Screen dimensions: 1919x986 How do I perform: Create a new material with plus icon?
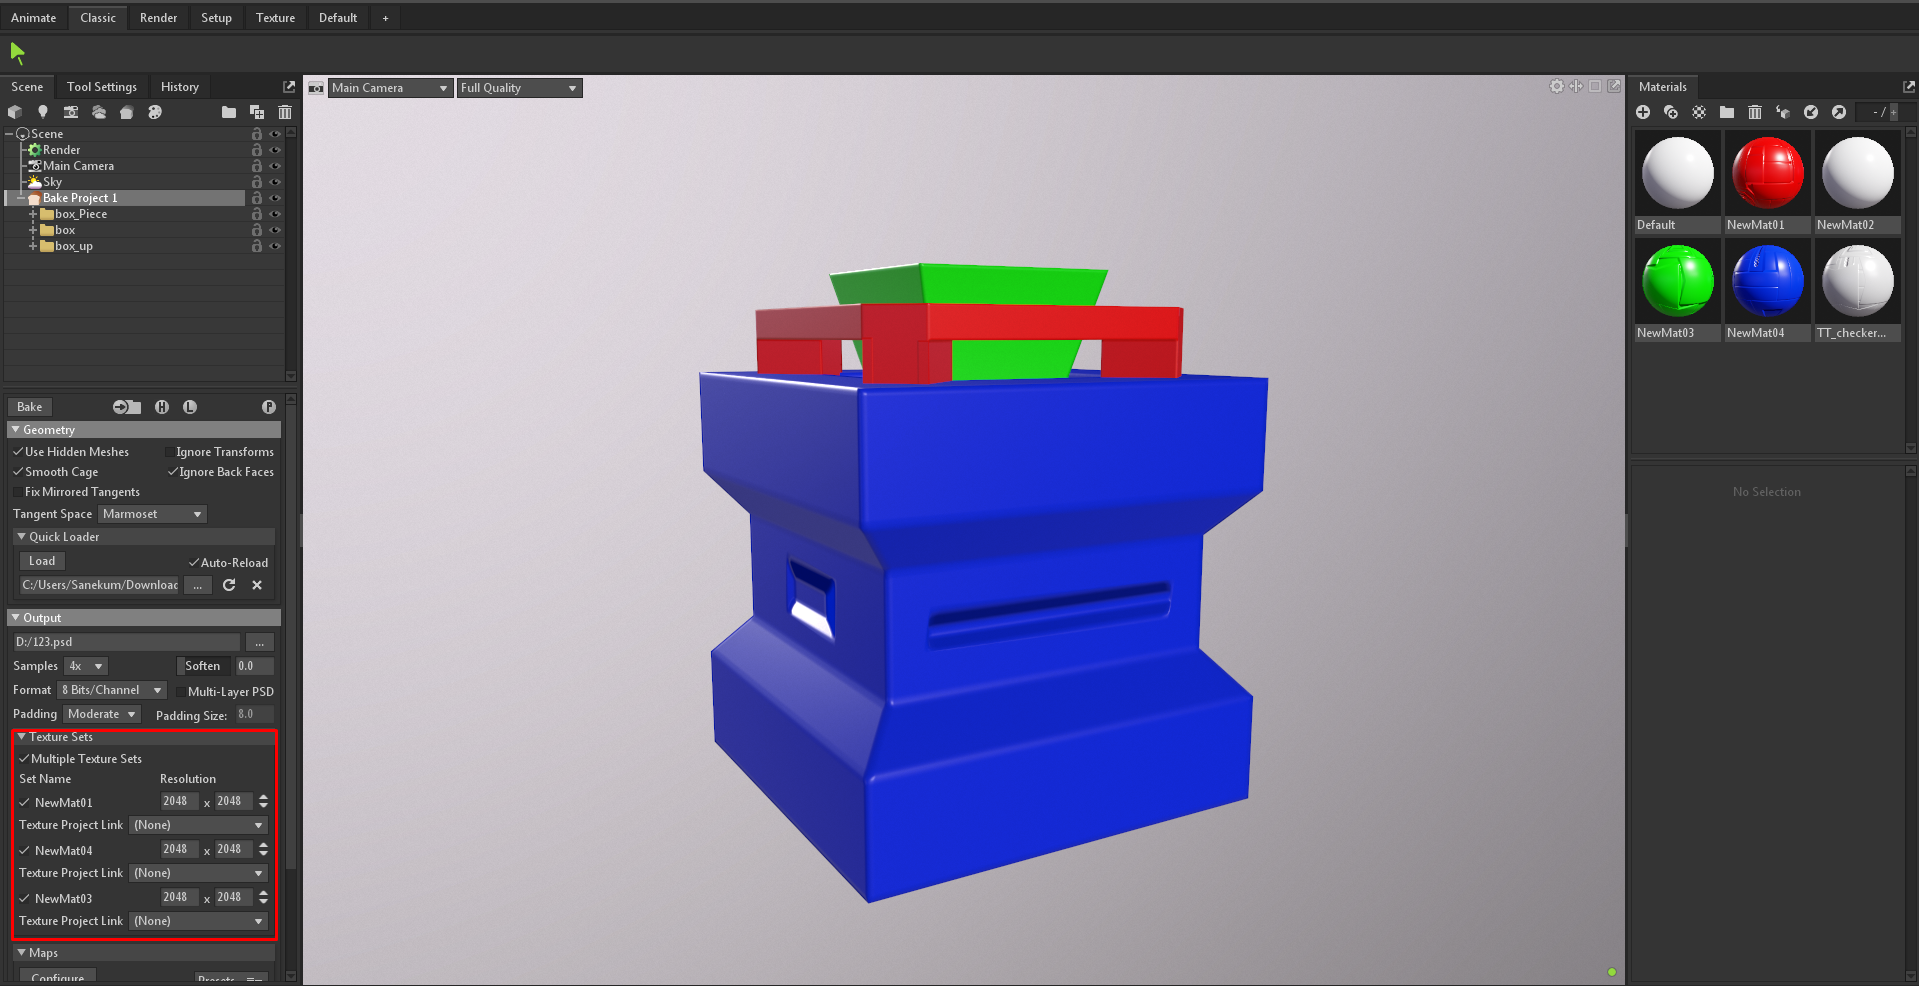pos(1643,112)
